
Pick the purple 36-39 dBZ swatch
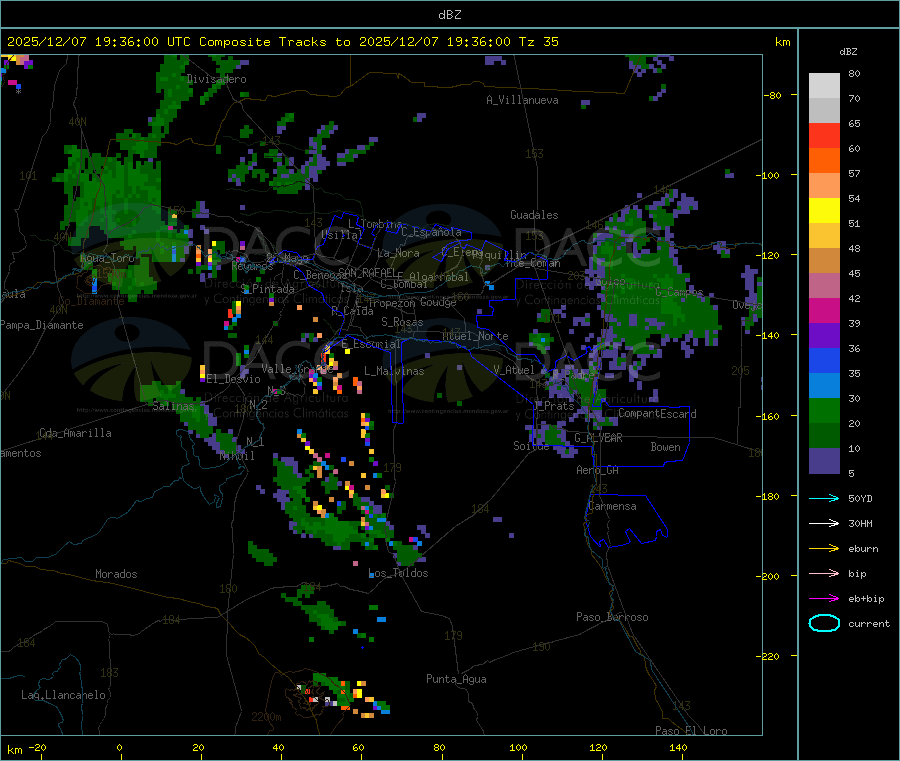point(824,336)
